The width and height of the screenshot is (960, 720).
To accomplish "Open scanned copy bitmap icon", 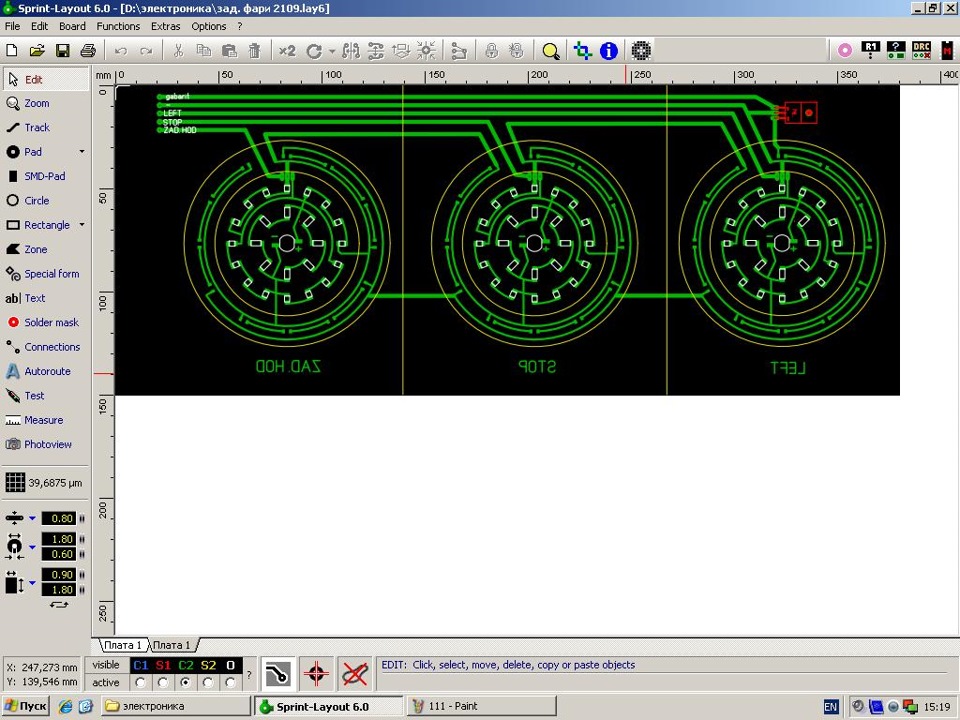I will point(641,51).
